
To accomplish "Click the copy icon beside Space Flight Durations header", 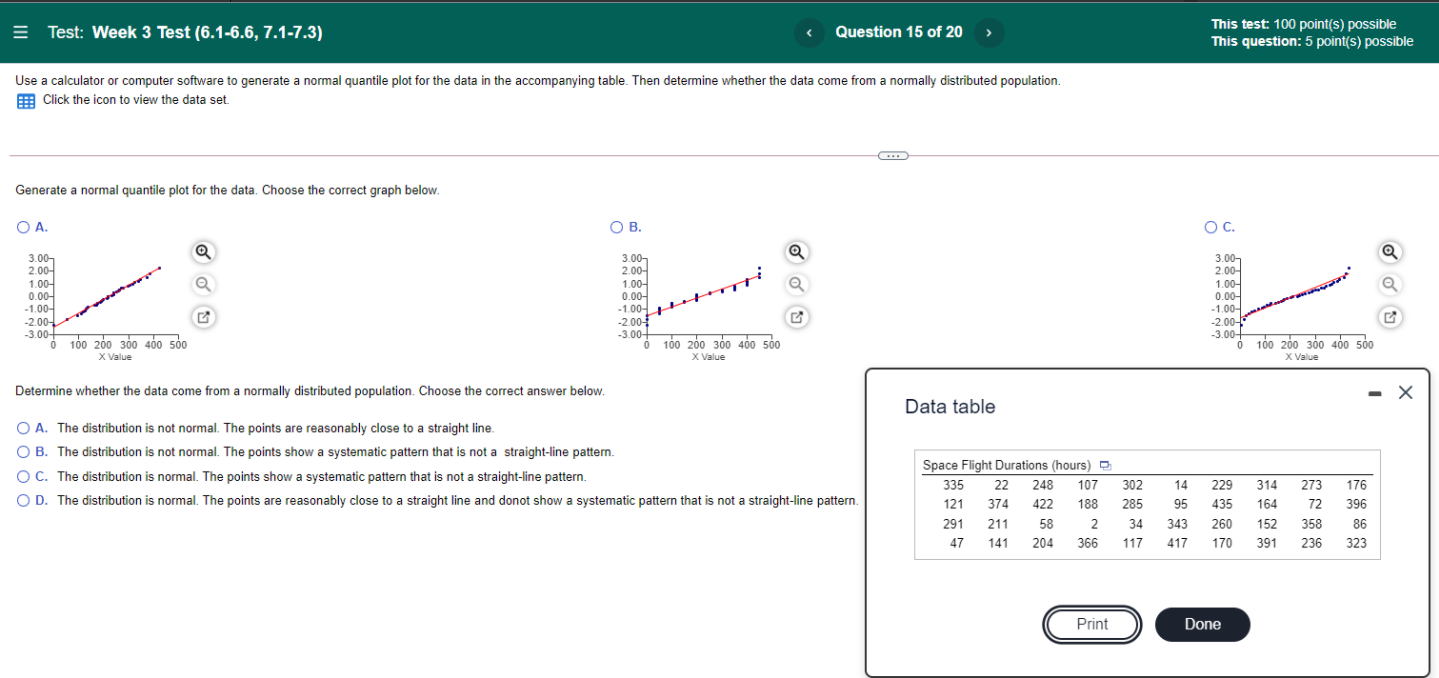I will pos(1105,465).
